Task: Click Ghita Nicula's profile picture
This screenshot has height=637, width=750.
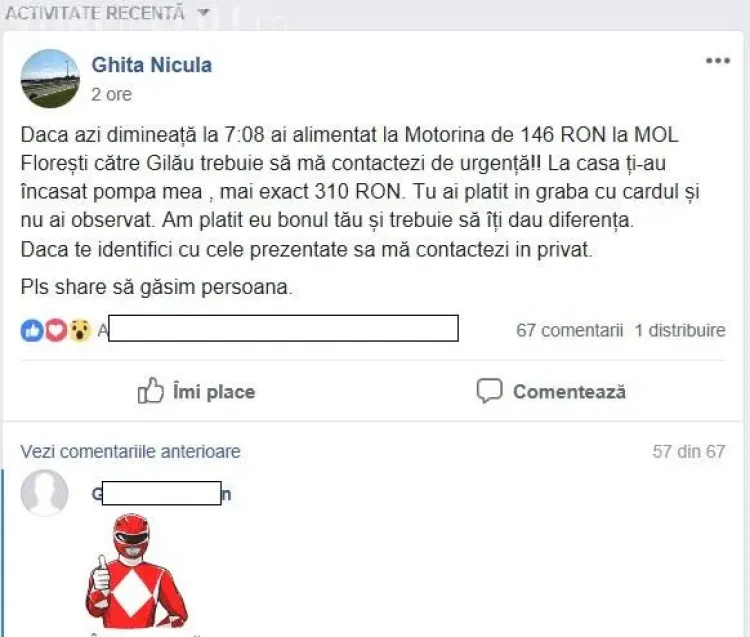Action: 50,78
